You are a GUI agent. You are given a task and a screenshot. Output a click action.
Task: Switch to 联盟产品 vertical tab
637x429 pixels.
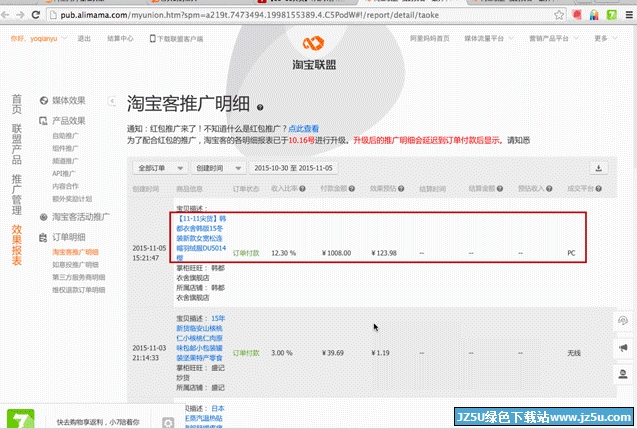17,144
